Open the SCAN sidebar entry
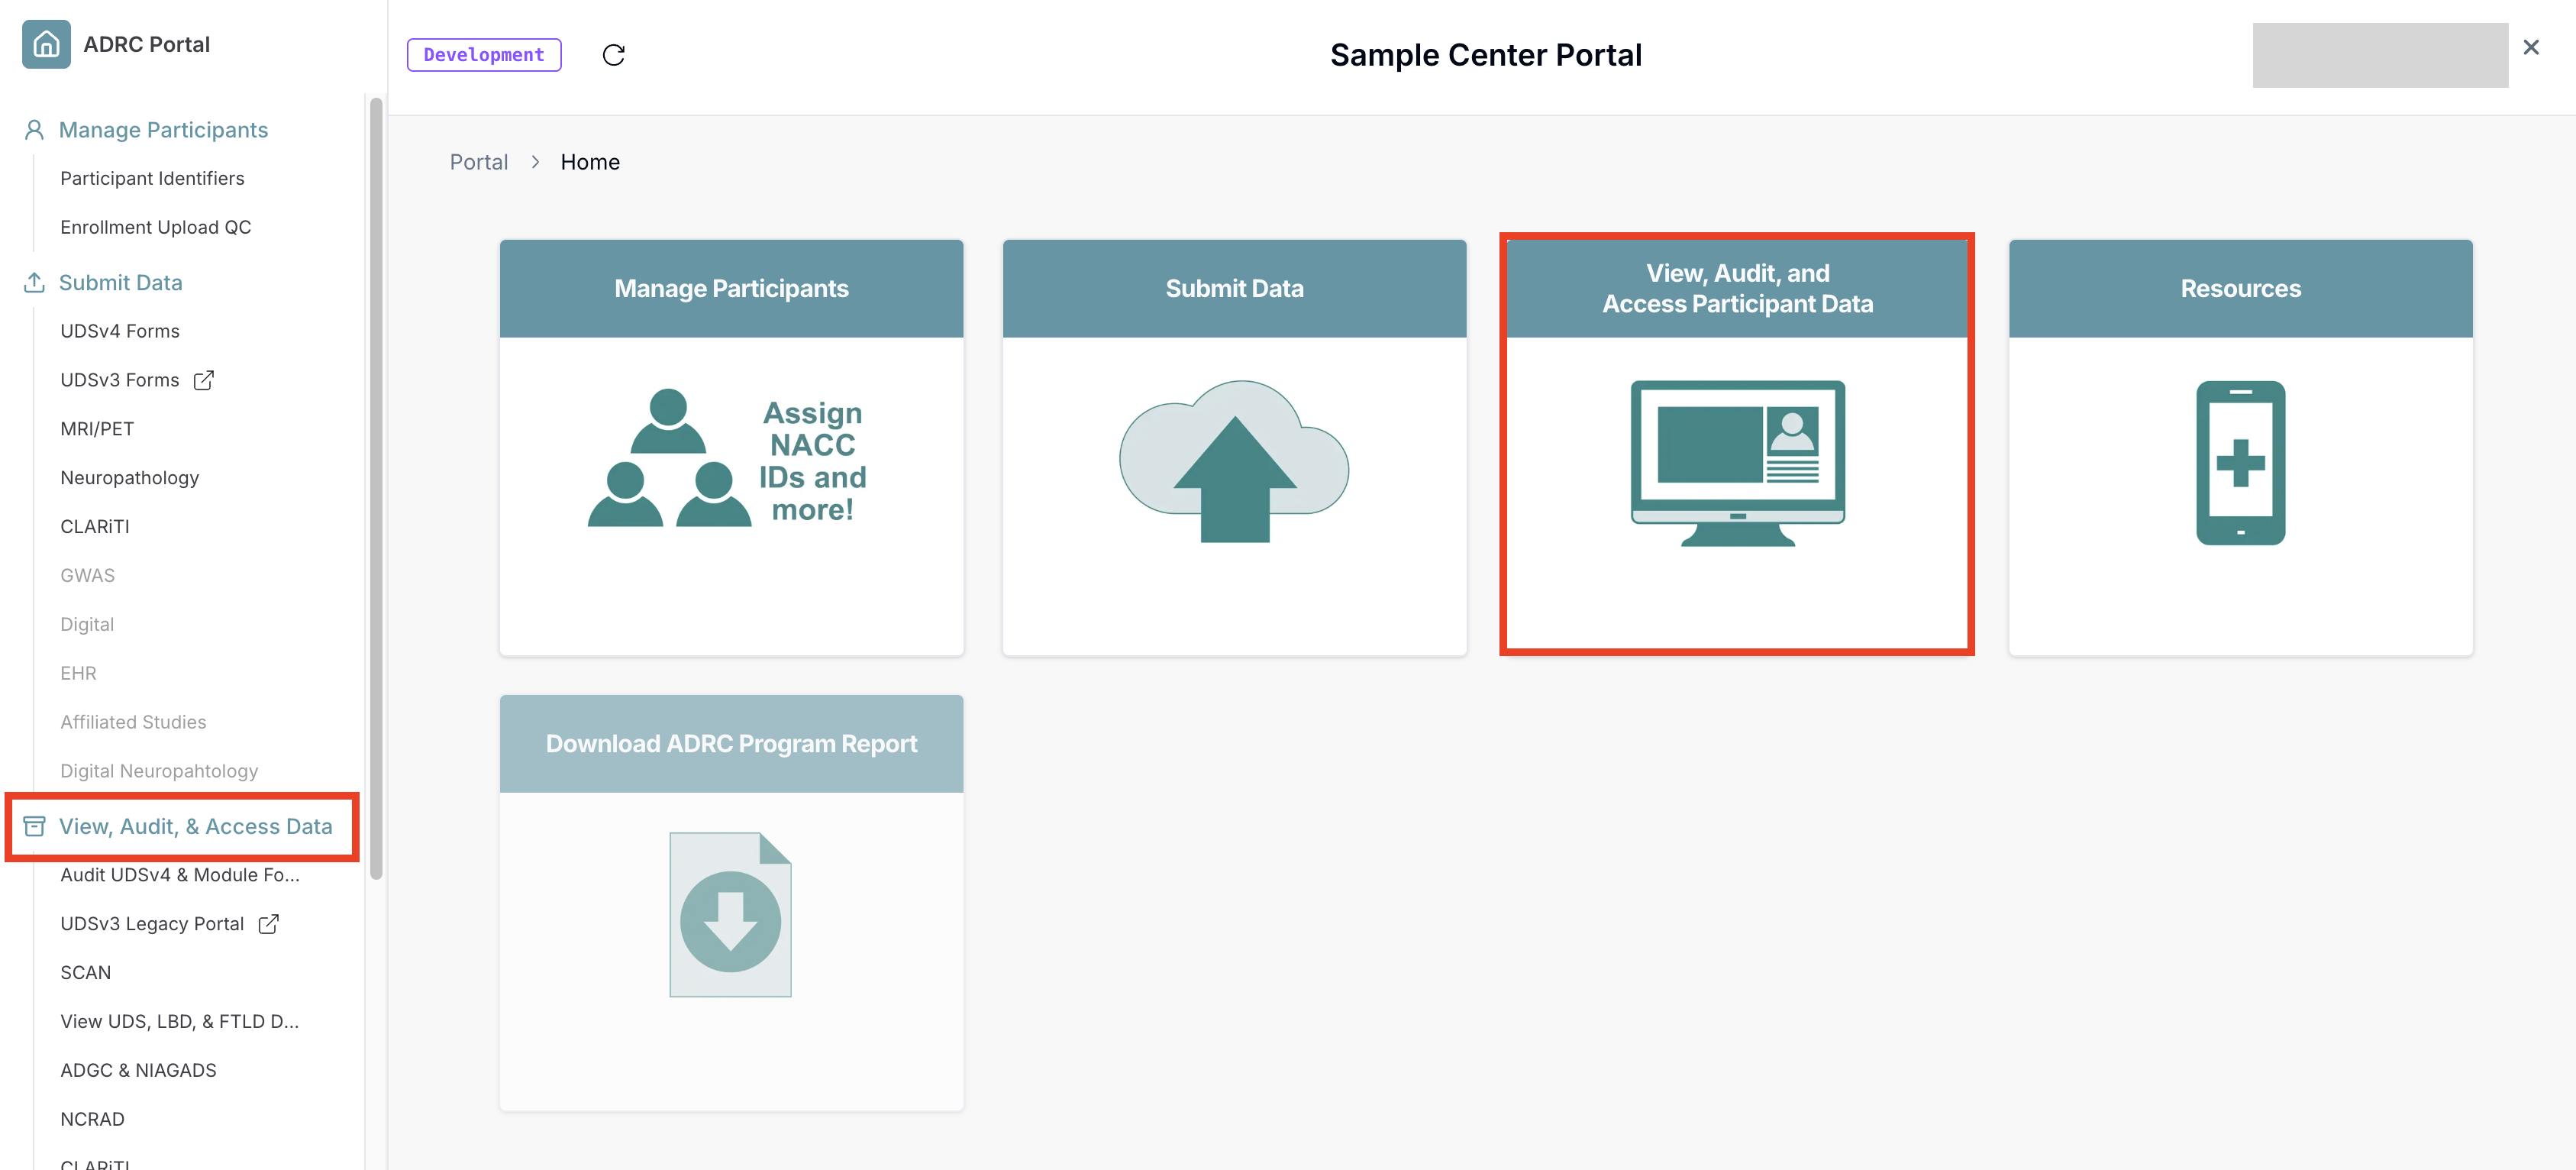 [x=85, y=971]
